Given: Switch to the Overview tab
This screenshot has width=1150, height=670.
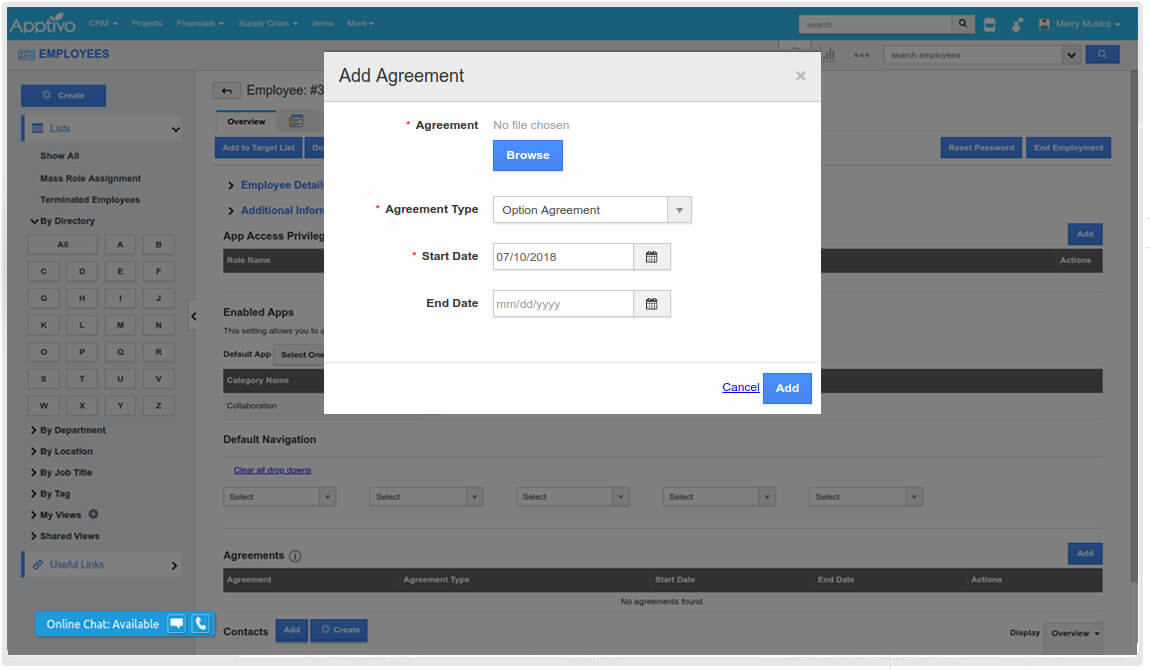Looking at the screenshot, I should pos(245,121).
